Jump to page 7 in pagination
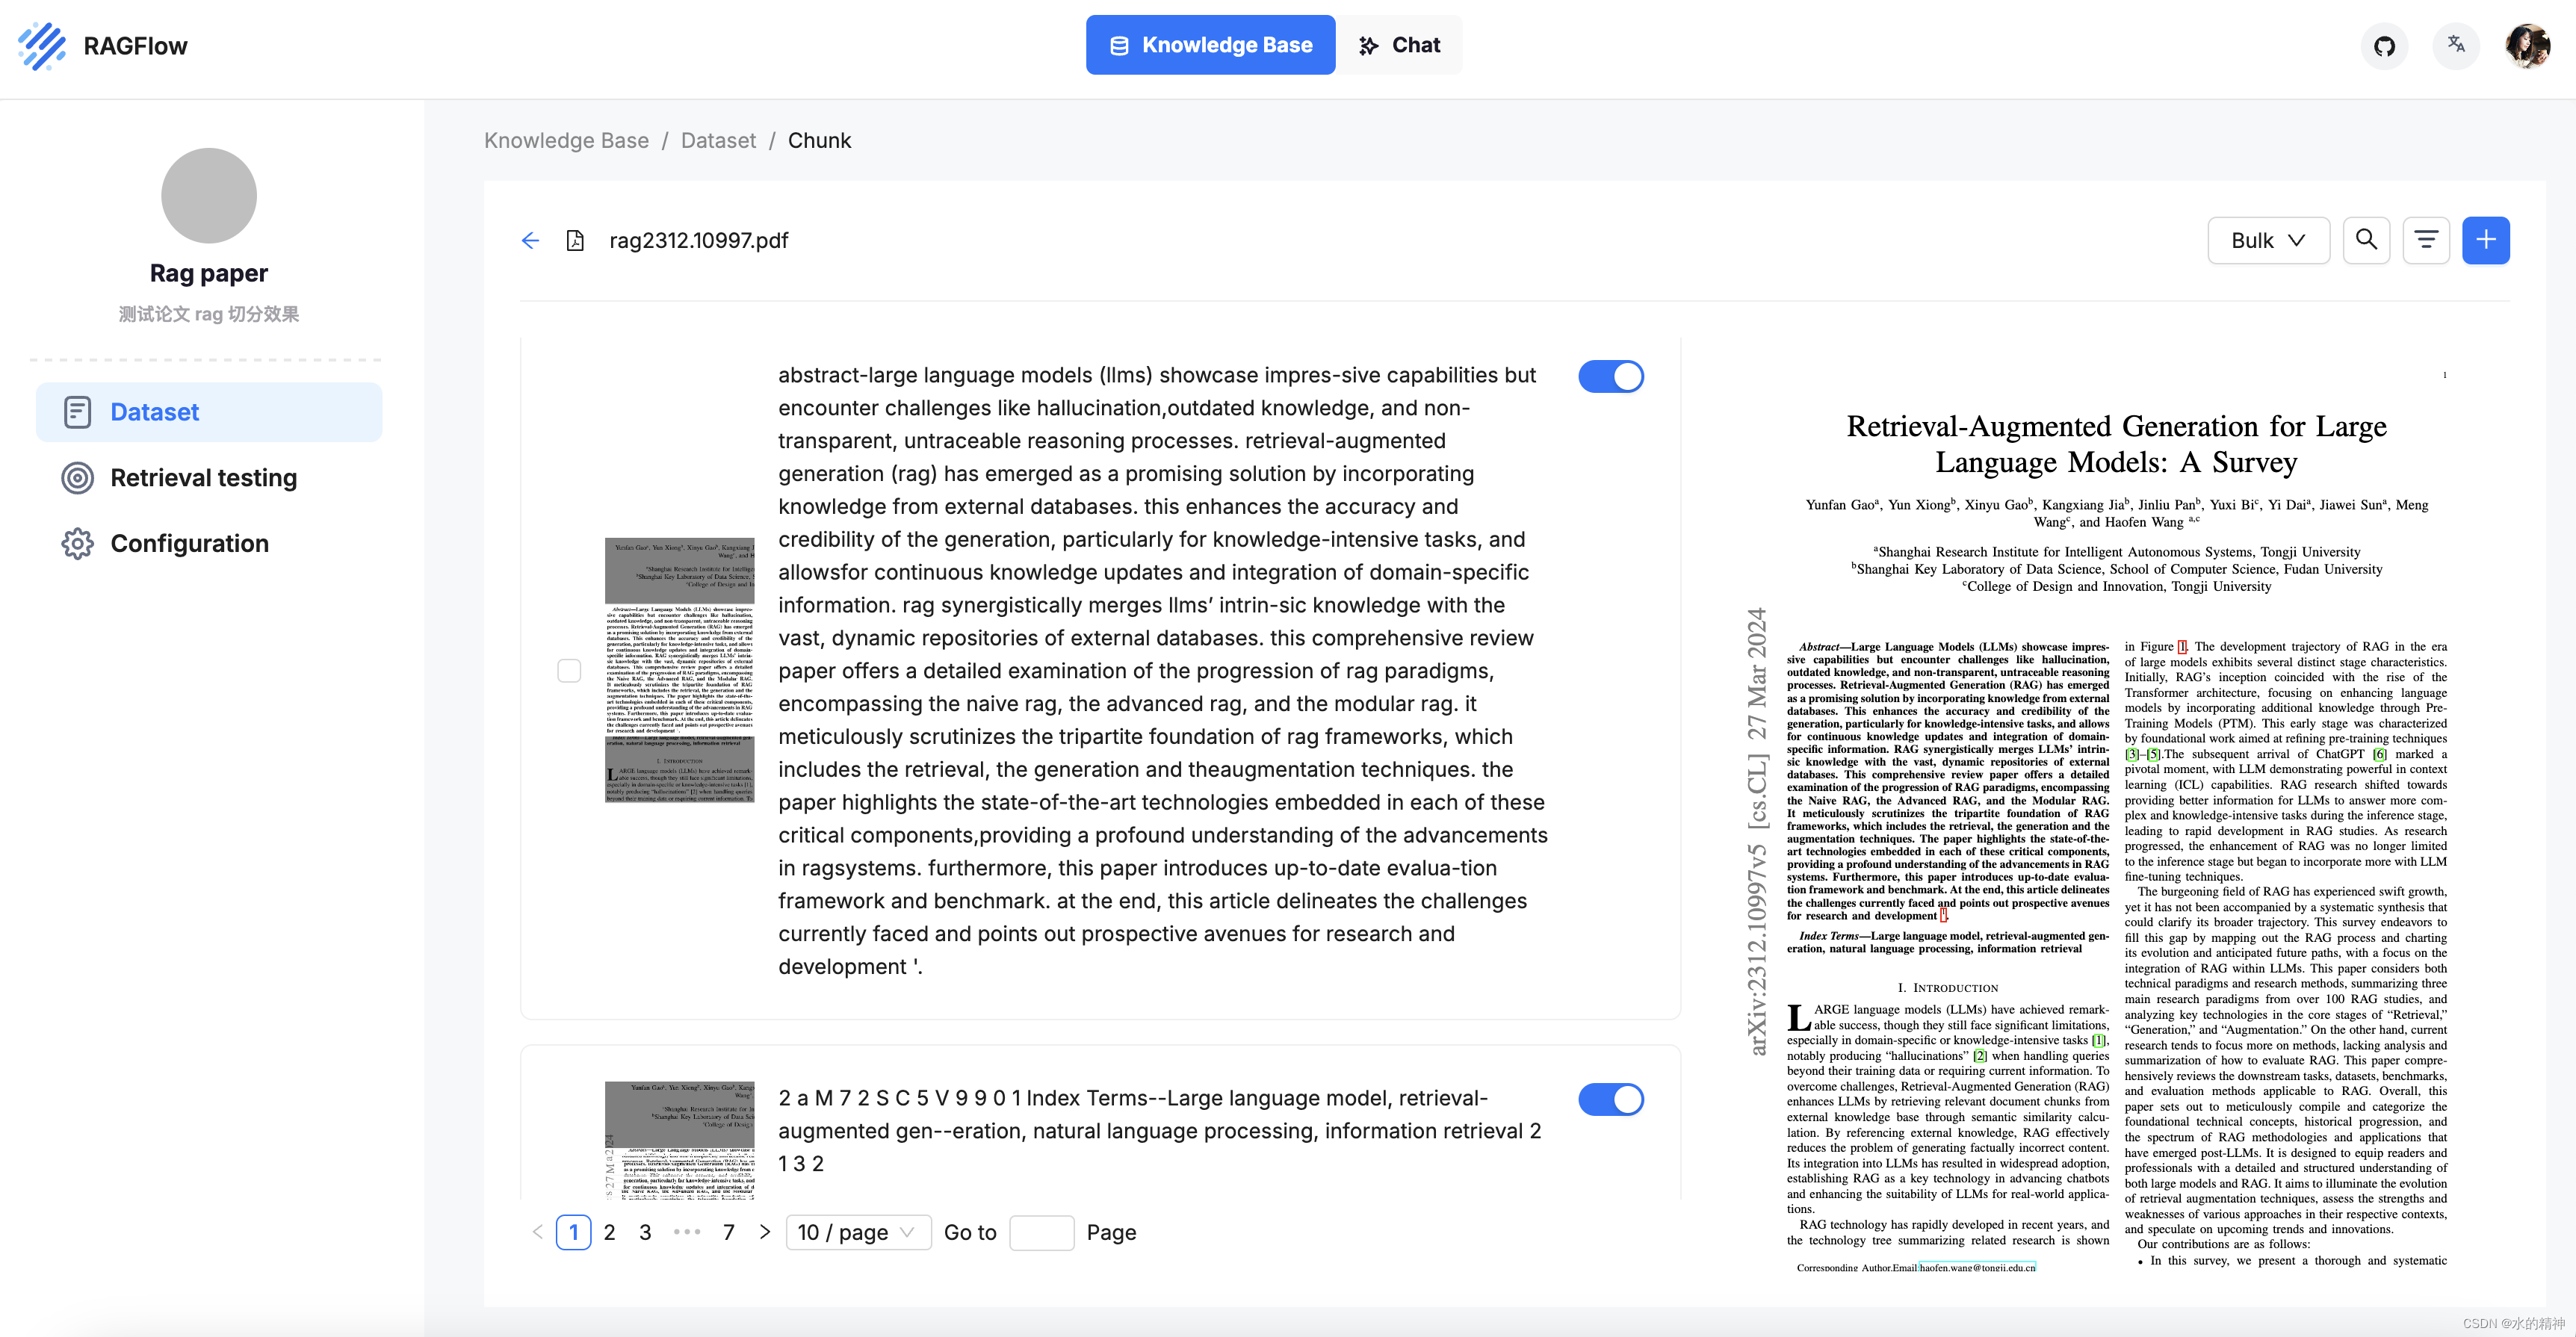 [729, 1232]
